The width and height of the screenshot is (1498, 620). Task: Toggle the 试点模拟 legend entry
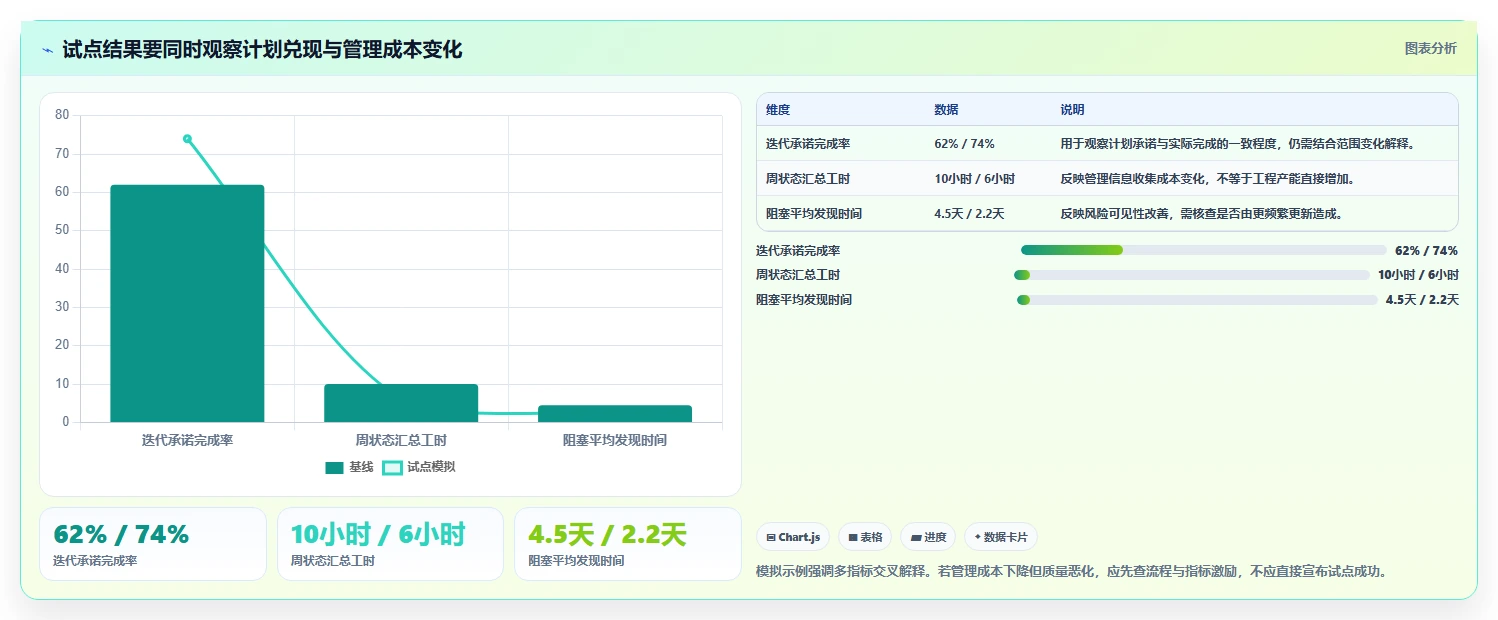pos(419,467)
